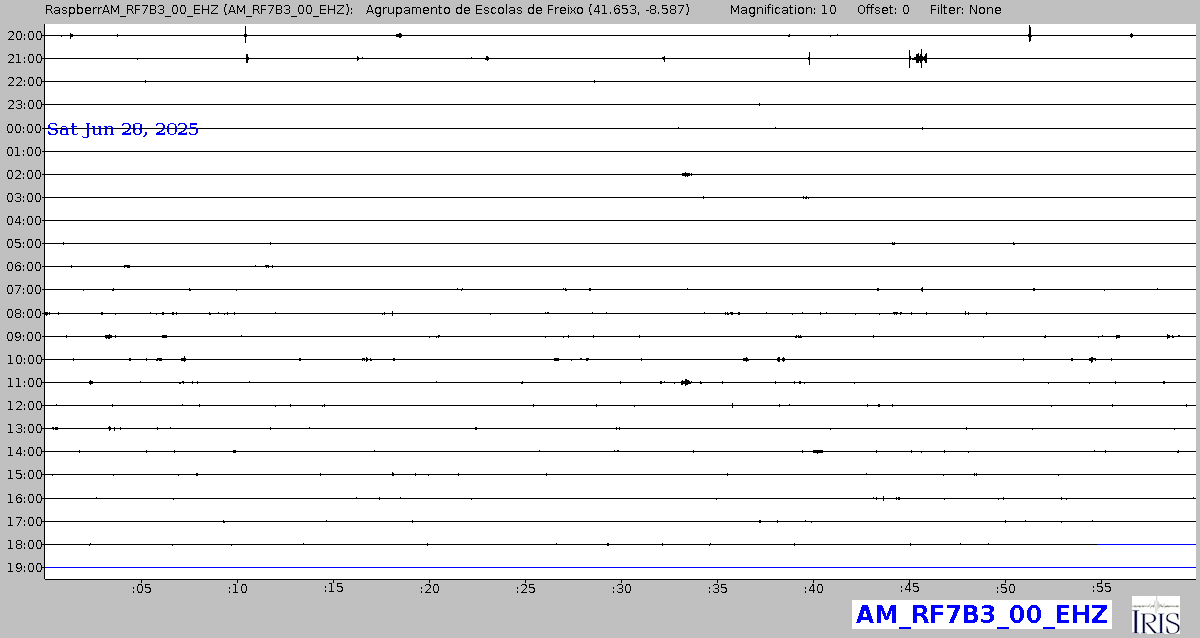This screenshot has height=638, width=1200.
Task: Click the :05 minute axis label
Action: [x=141, y=588]
